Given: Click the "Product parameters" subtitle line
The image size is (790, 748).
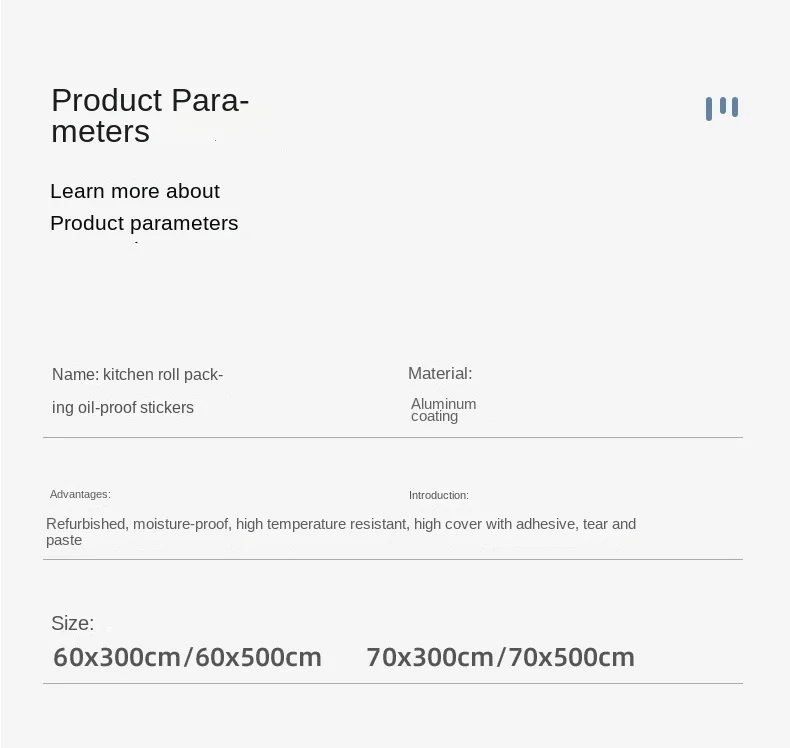Looking at the screenshot, I should [144, 223].
